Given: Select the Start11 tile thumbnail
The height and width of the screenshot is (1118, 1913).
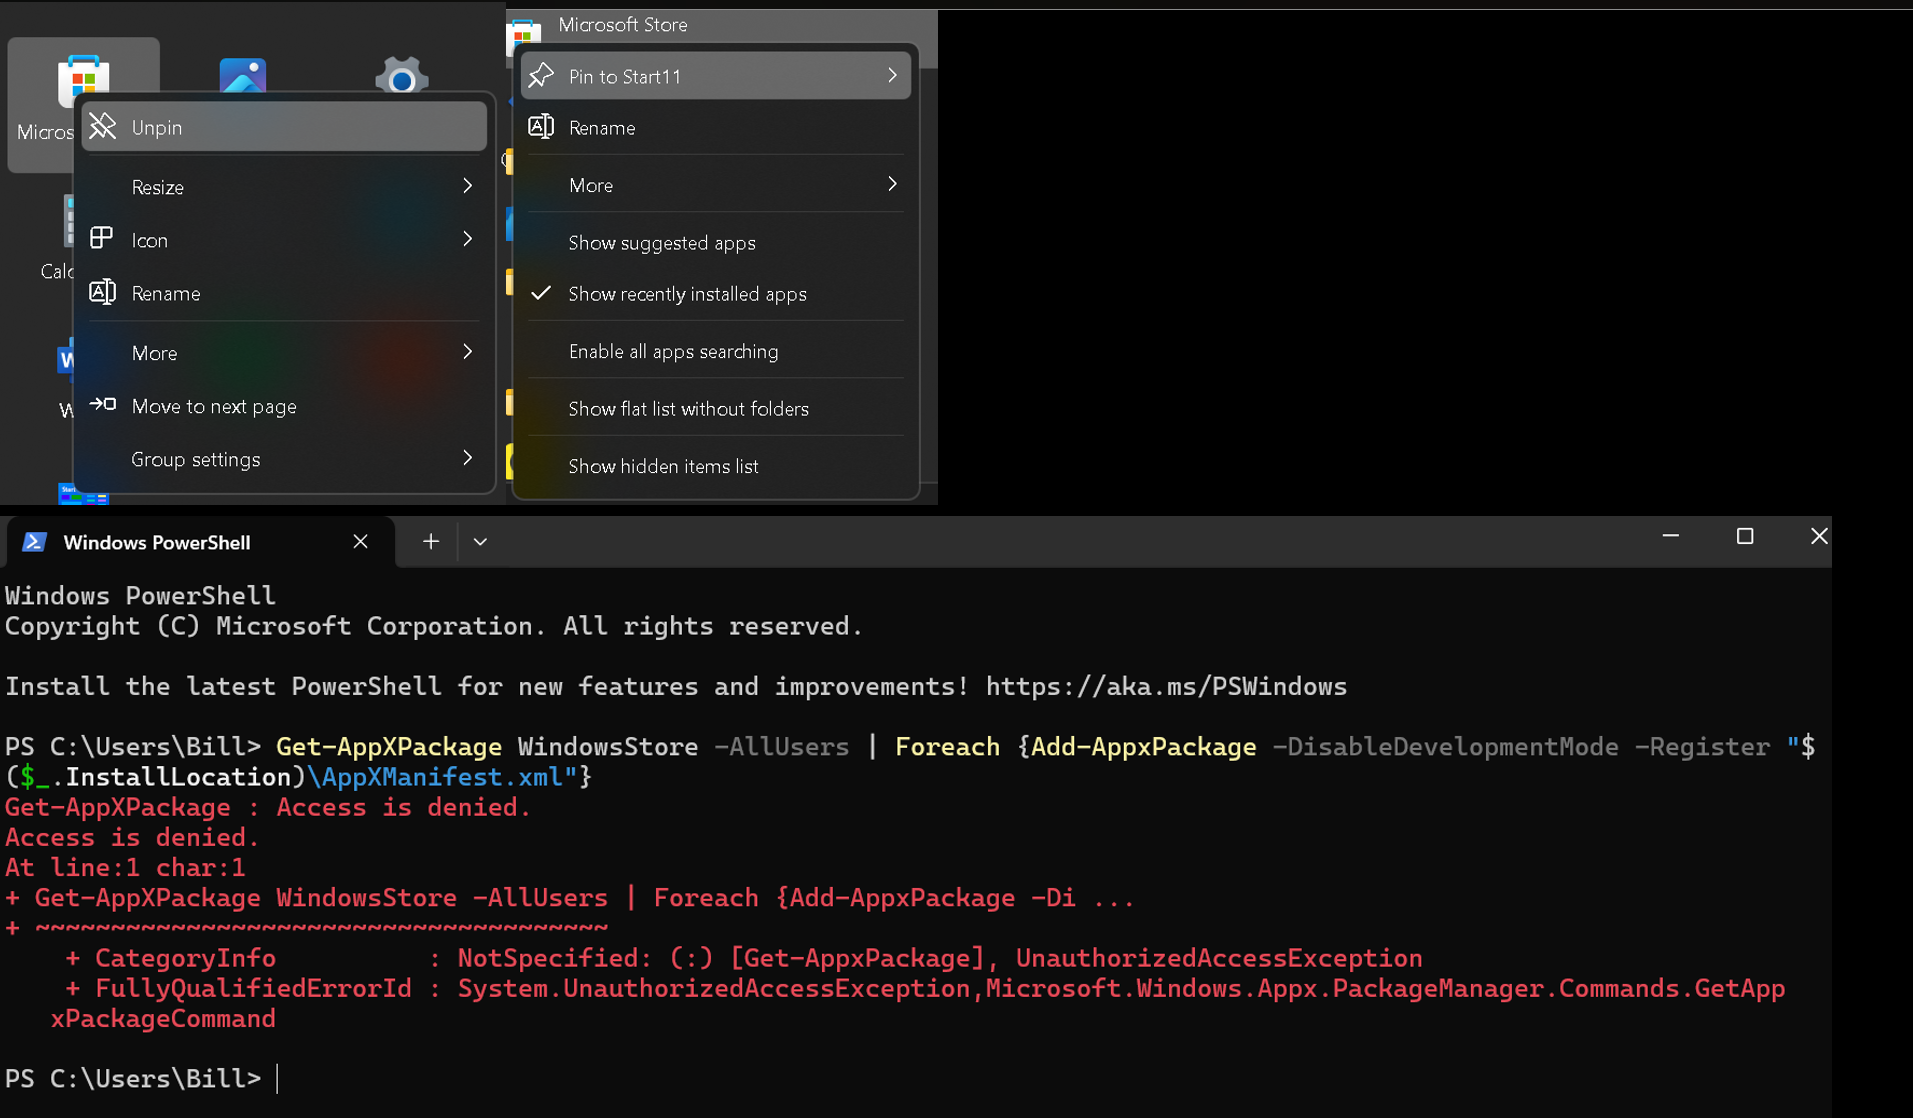Looking at the screenshot, I should click(82, 492).
